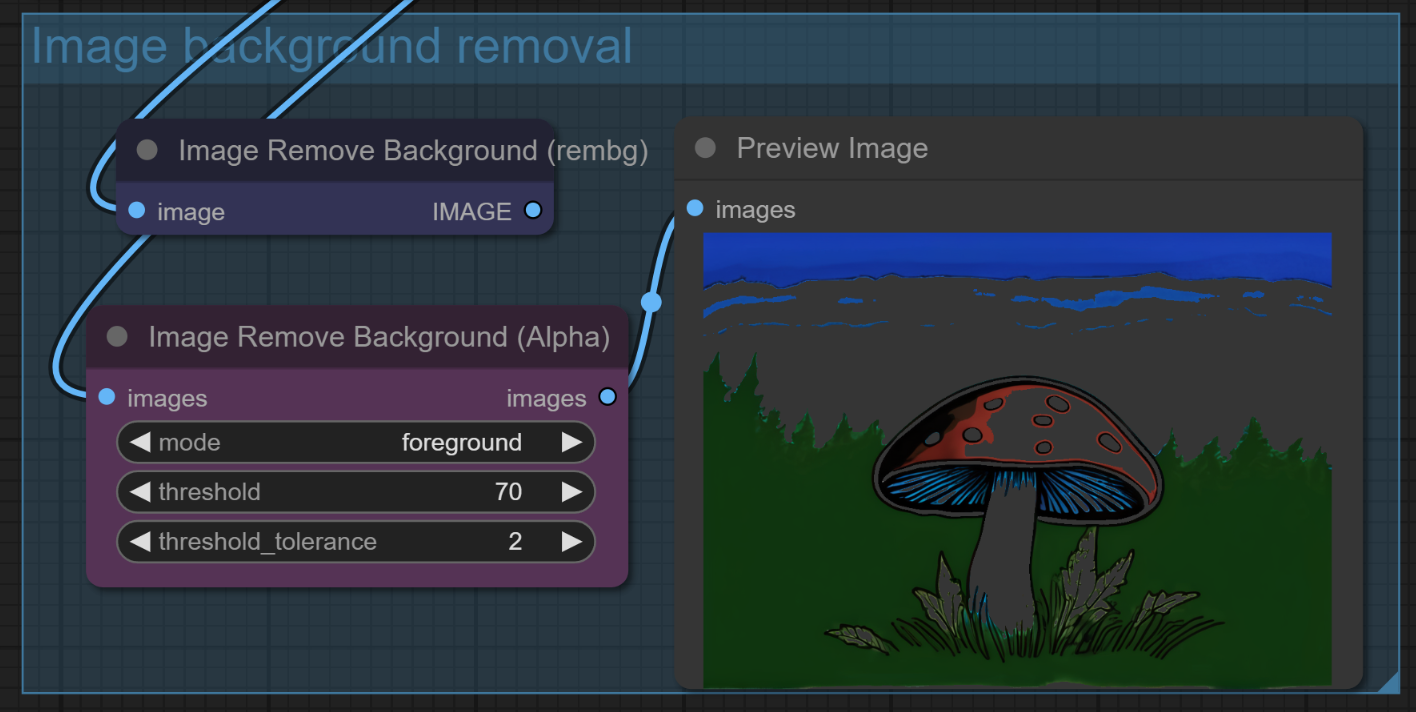Increase threshold using the right arrow

[571, 492]
